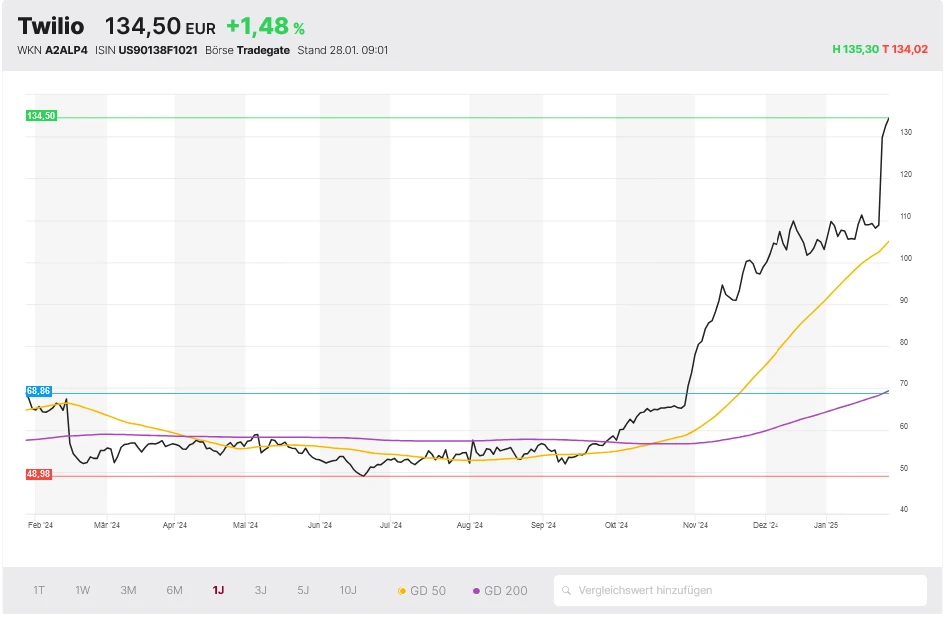
Task: Toggle the GD 50 moving average line
Action: click(x=422, y=591)
